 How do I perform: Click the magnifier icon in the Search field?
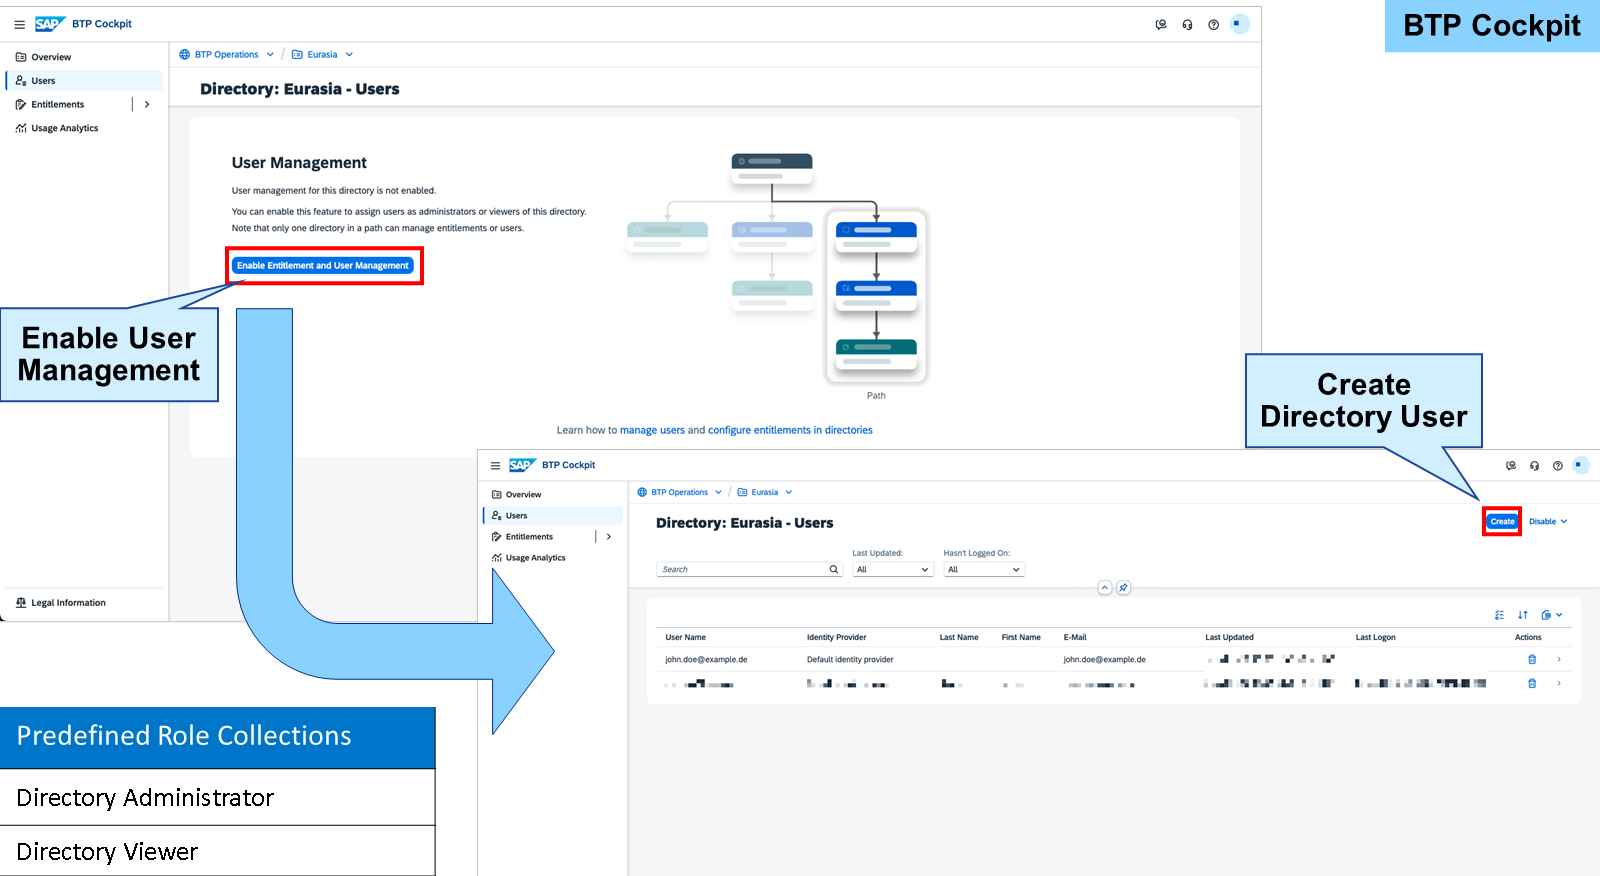tap(834, 570)
